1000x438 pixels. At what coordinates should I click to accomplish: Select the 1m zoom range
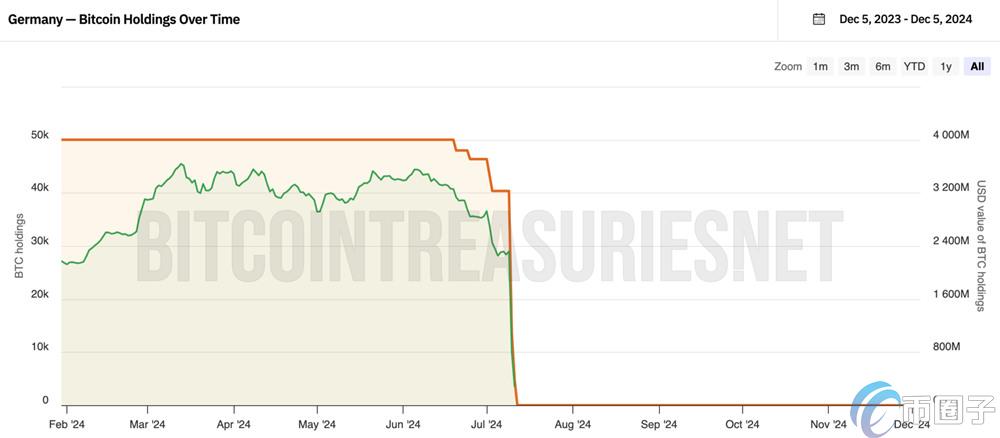click(x=820, y=67)
